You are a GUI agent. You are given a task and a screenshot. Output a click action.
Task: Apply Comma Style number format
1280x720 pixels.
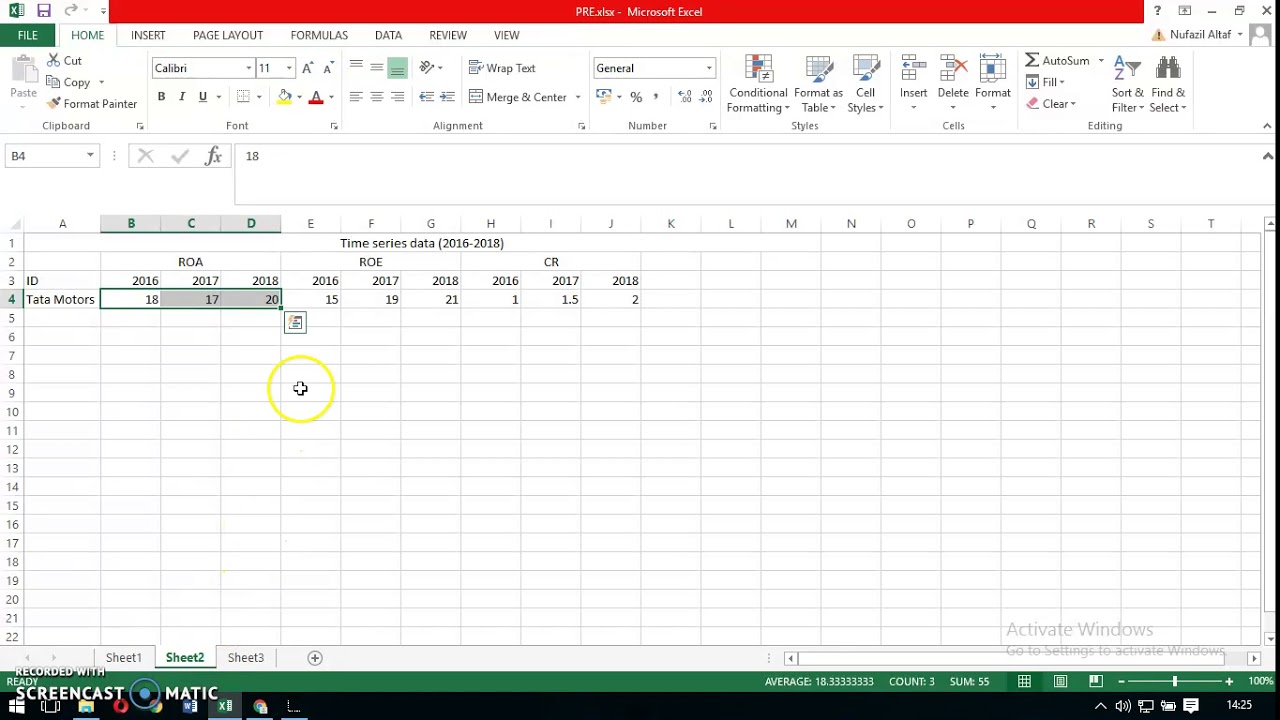click(x=656, y=97)
